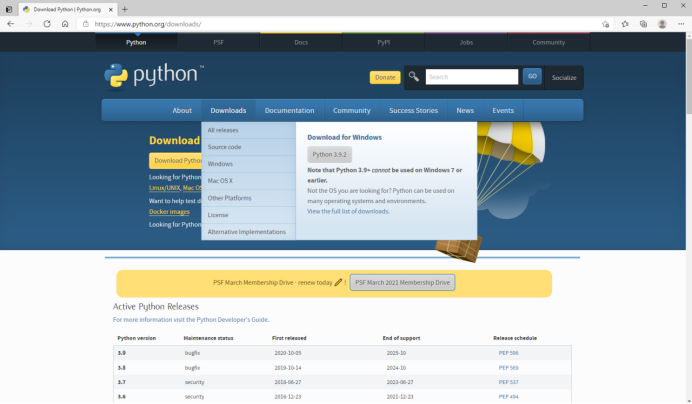This screenshot has height=404, width=692.
Task: Open the PEP 494 link
Action: coord(508,396)
